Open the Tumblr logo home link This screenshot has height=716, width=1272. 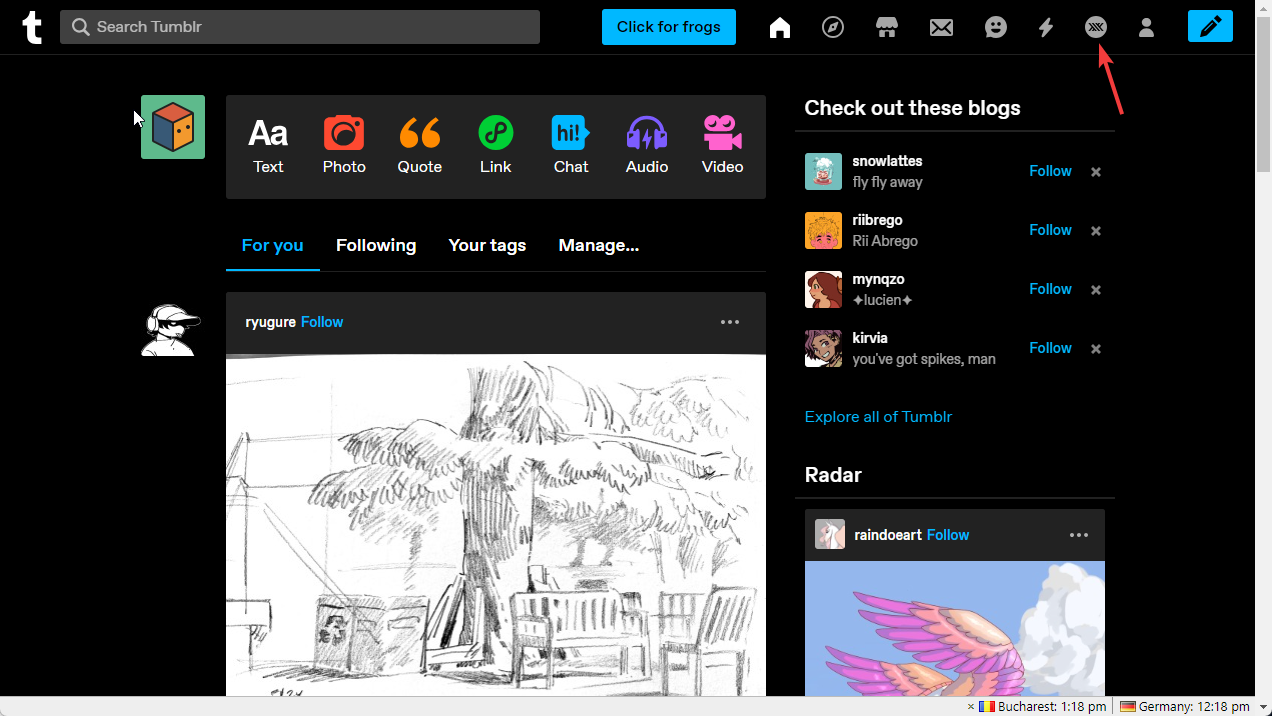point(33,27)
